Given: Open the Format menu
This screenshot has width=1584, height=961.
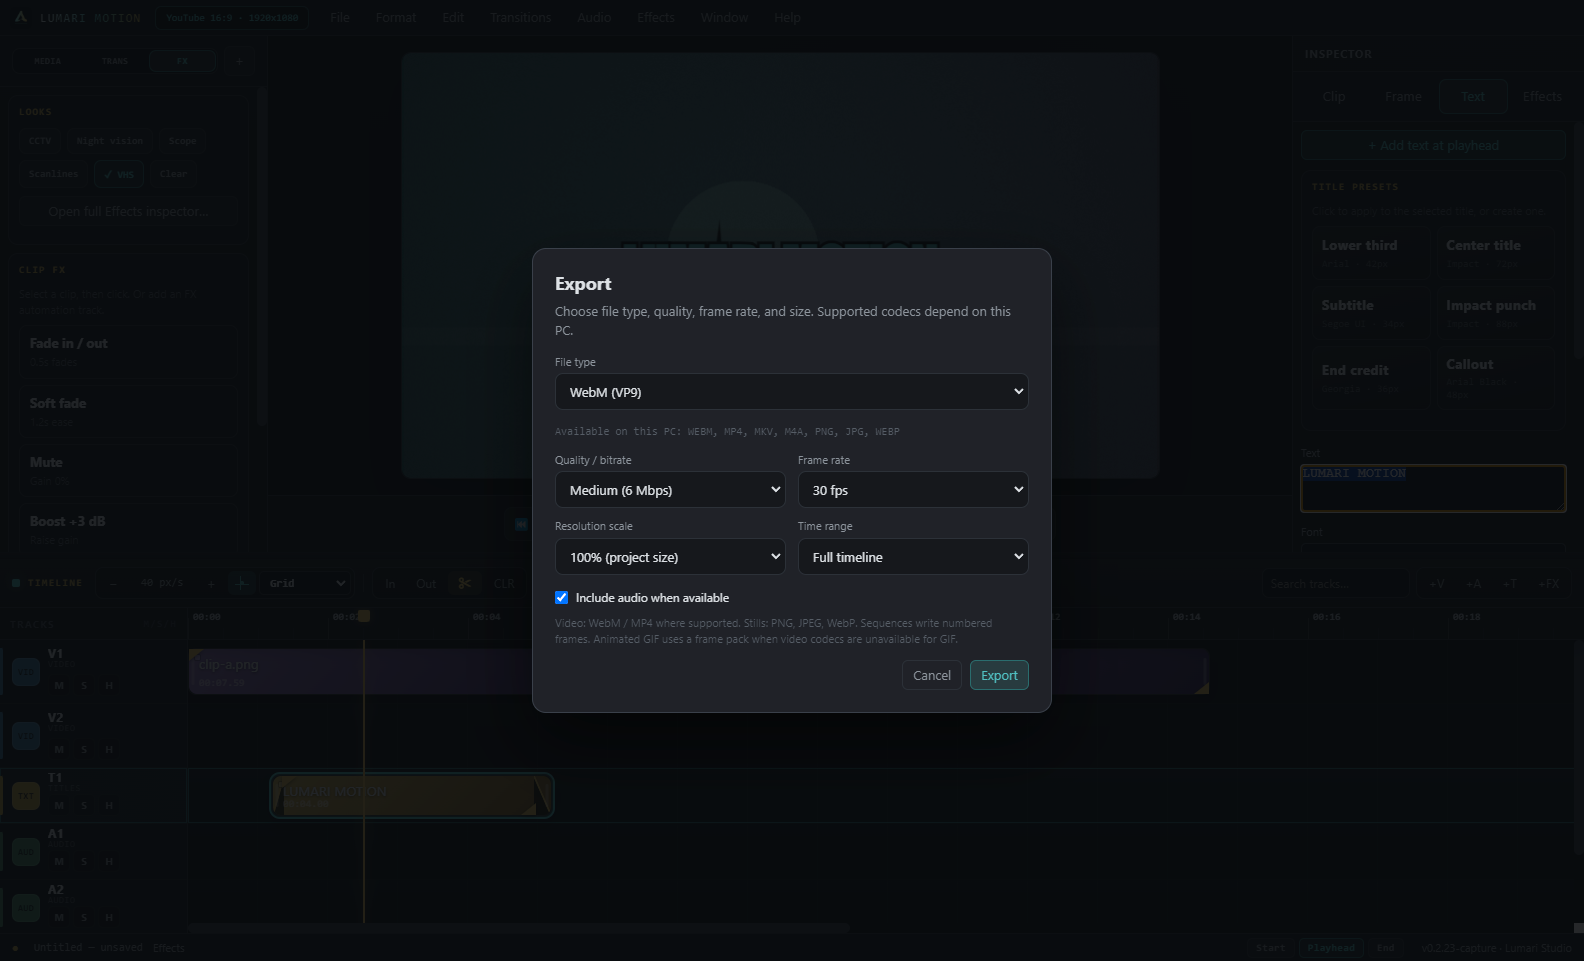Looking at the screenshot, I should 396,18.
